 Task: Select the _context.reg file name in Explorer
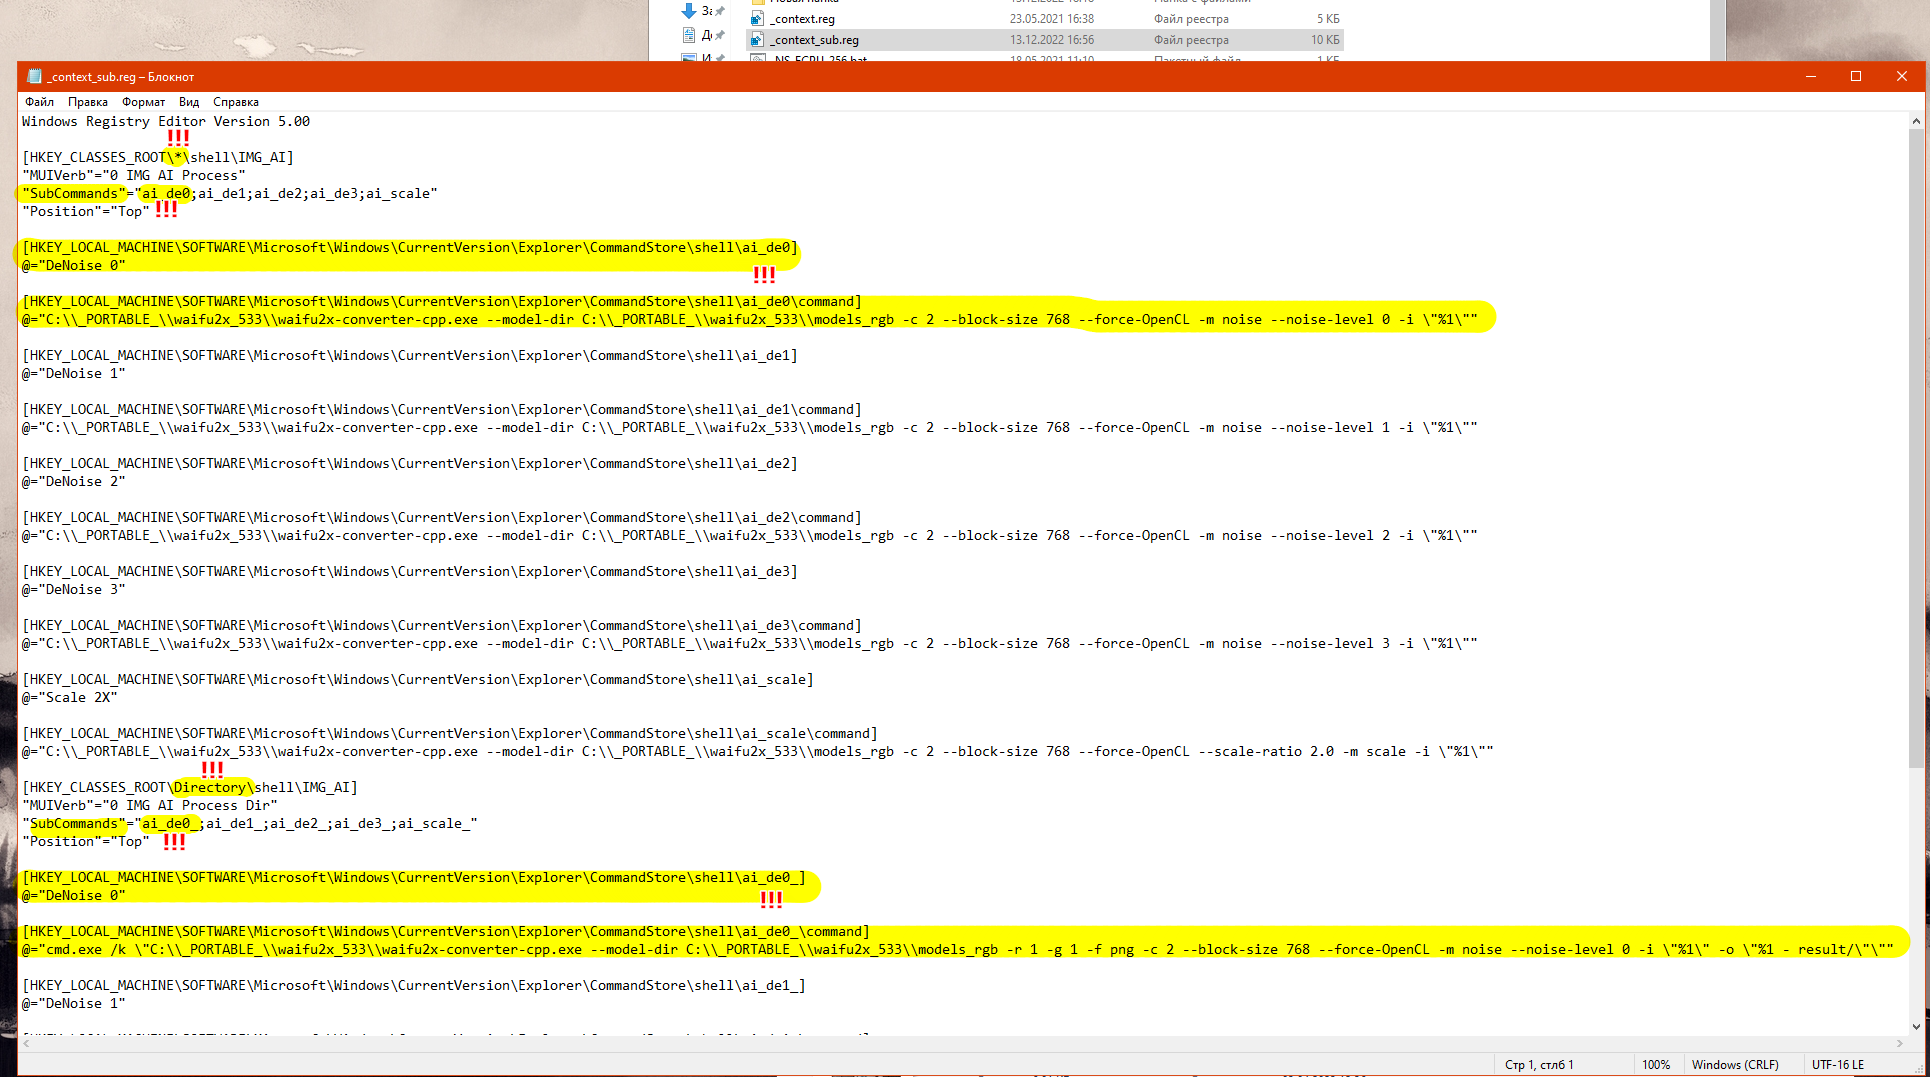tap(803, 19)
